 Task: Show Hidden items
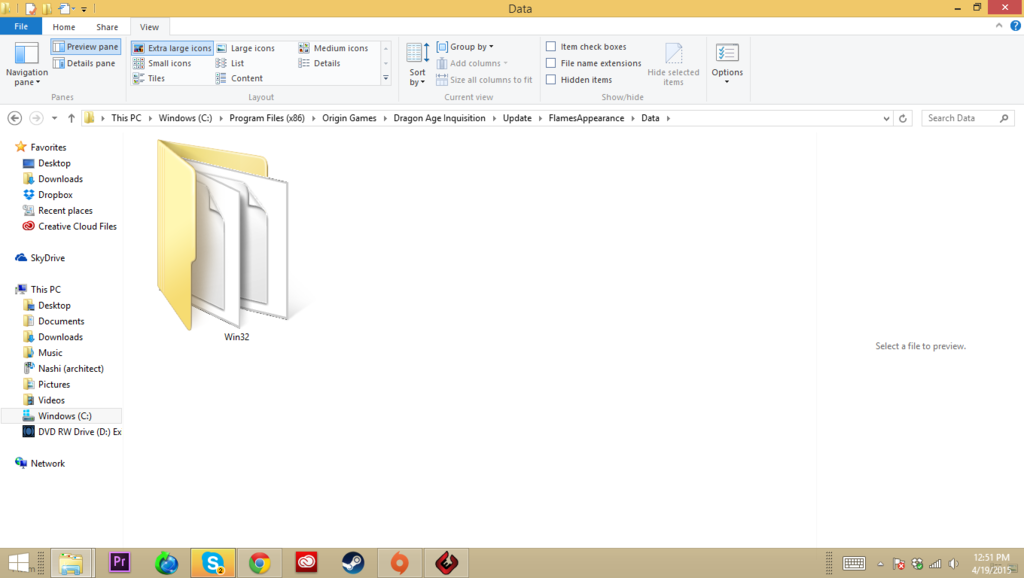point(551,79)
